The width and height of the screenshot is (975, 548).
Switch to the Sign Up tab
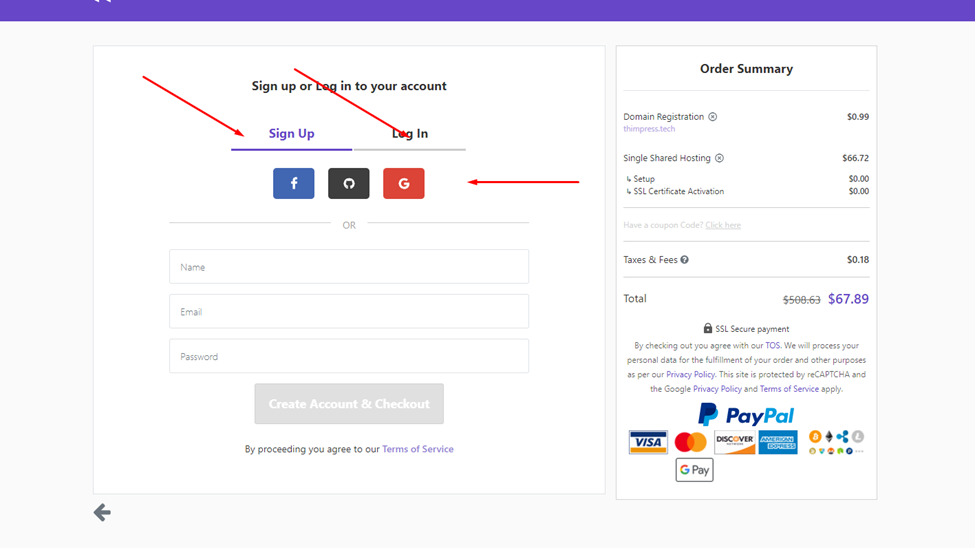[292, 134]
